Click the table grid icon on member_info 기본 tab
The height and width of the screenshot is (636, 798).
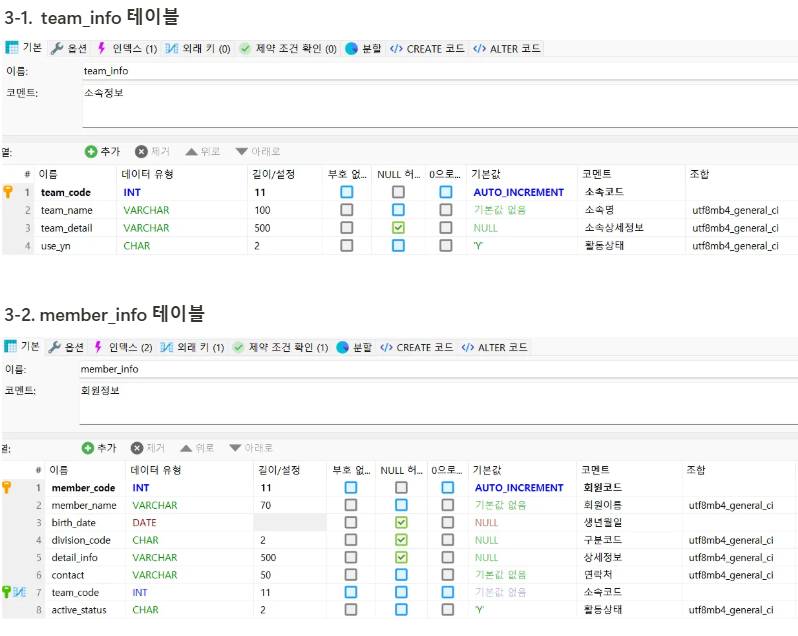(x=10, y=346)
